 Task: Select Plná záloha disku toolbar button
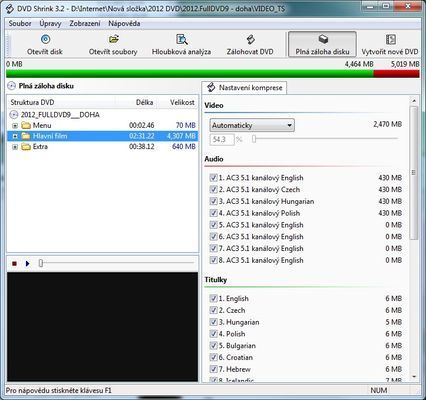322,45
